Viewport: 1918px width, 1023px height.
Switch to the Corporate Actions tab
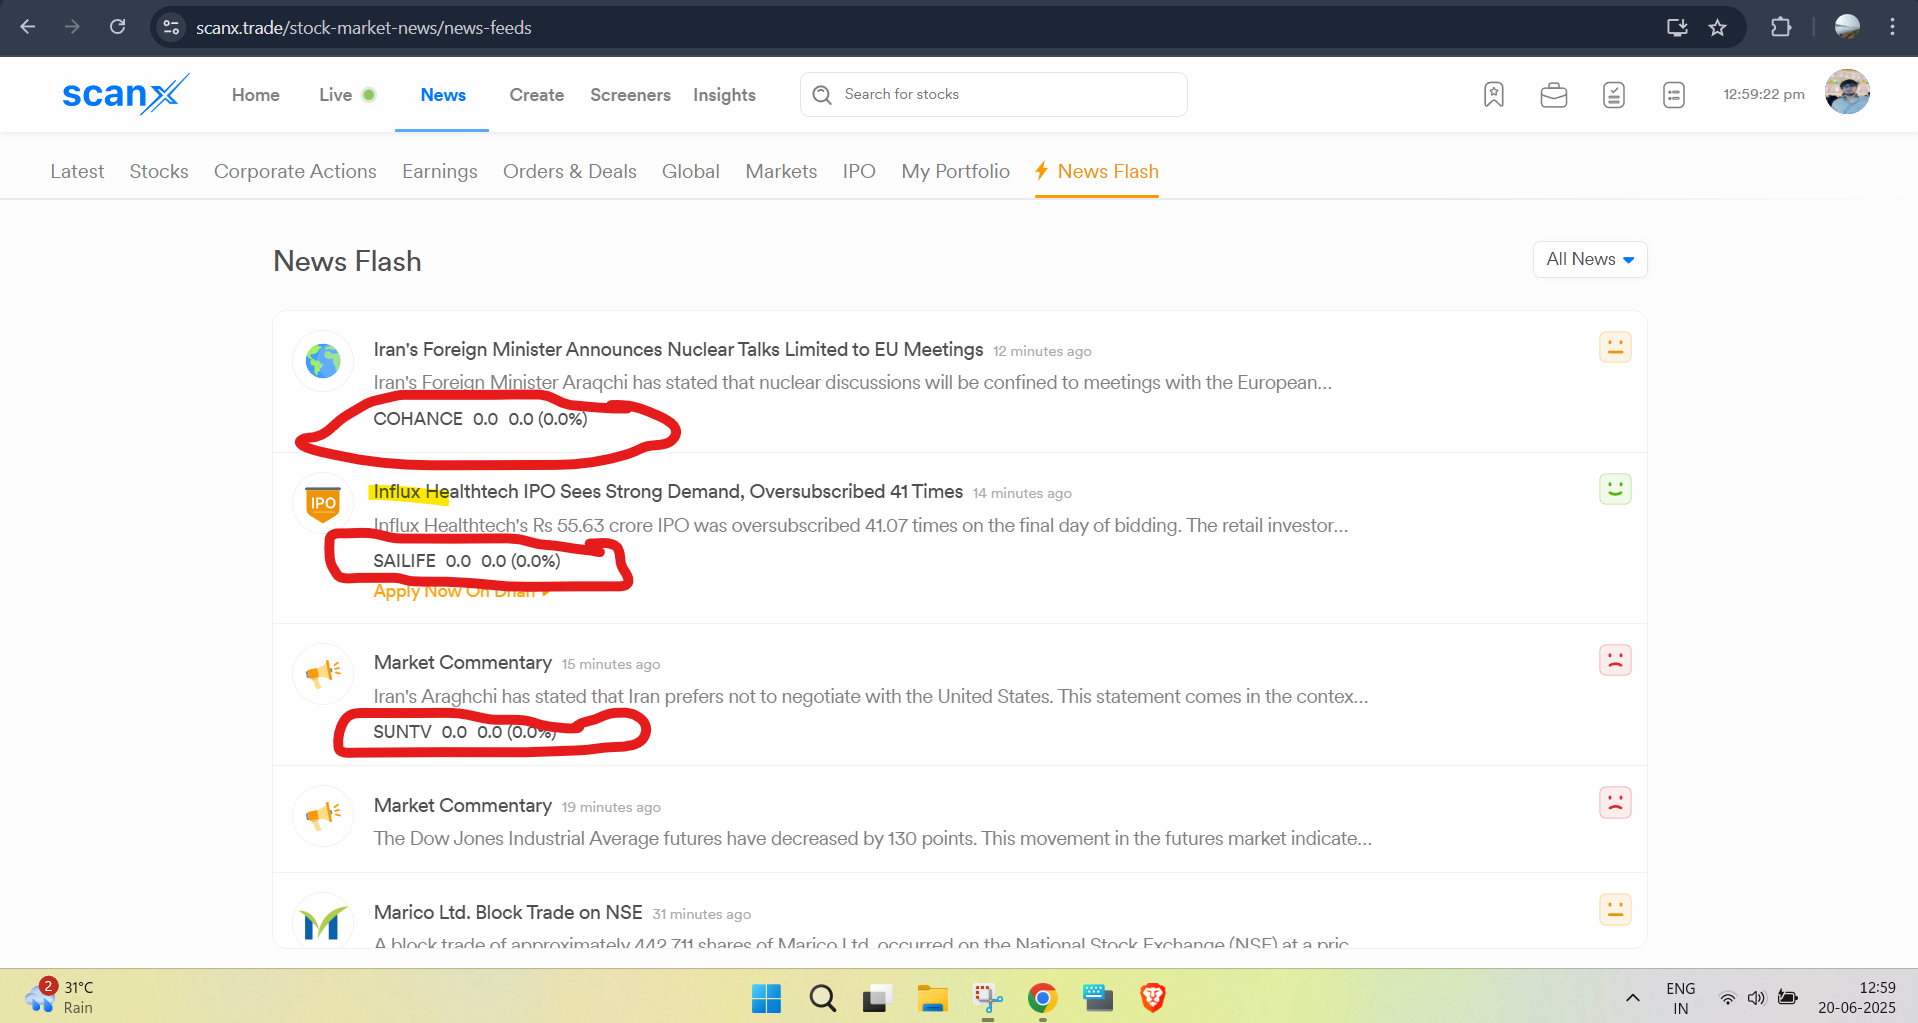[295, 172]
